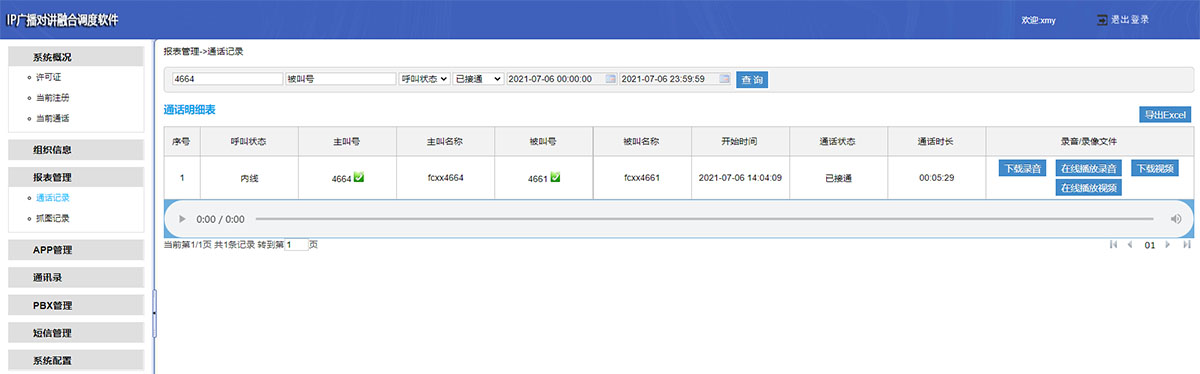Focus the 被叫号 callee number field

pos(340,79)
